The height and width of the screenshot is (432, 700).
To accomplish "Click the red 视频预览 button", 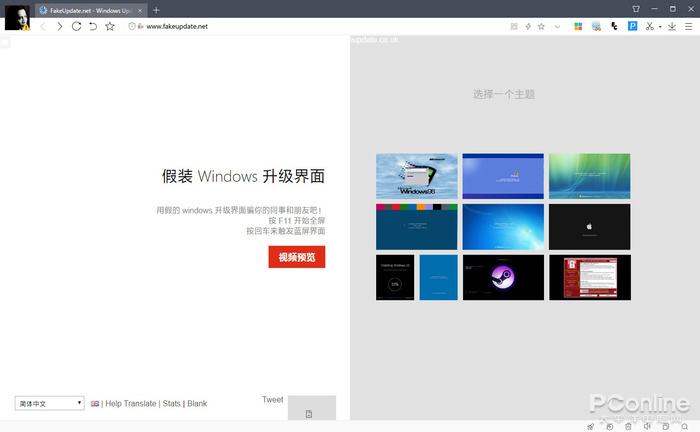I will coord(297,257).
